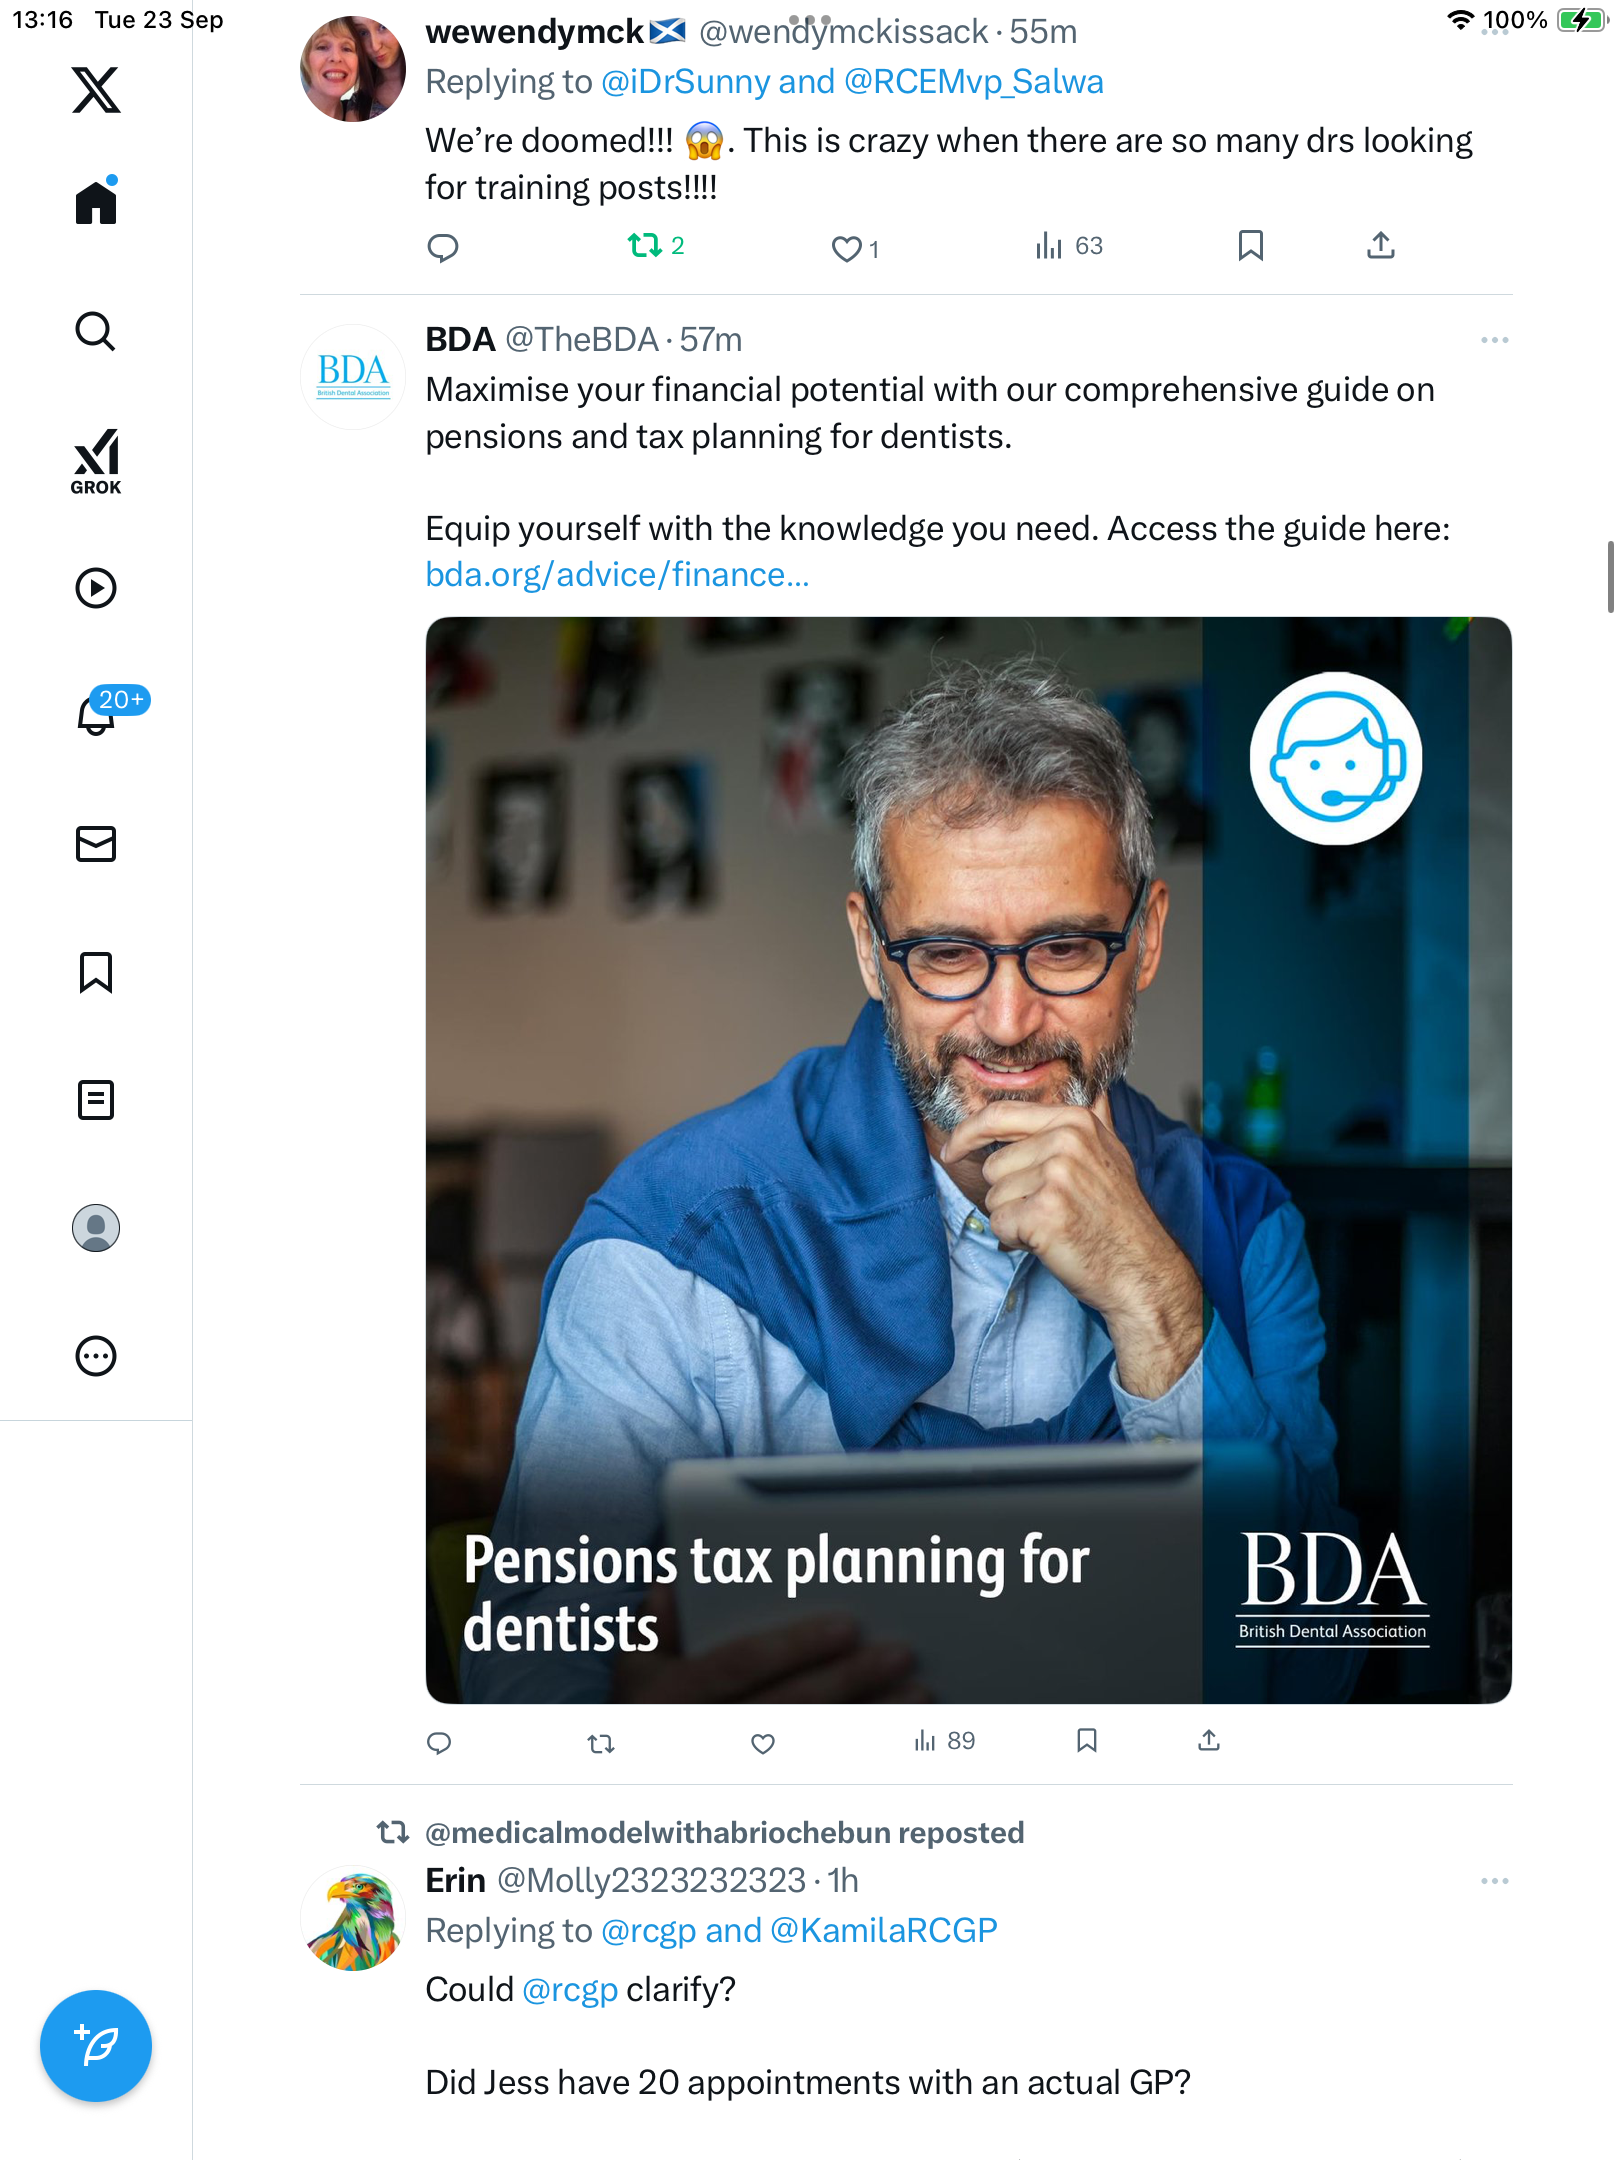Viewport: 1620px width, 2160px height.
Task: Open more options for BDA post
Action: tap(1494, 340)
